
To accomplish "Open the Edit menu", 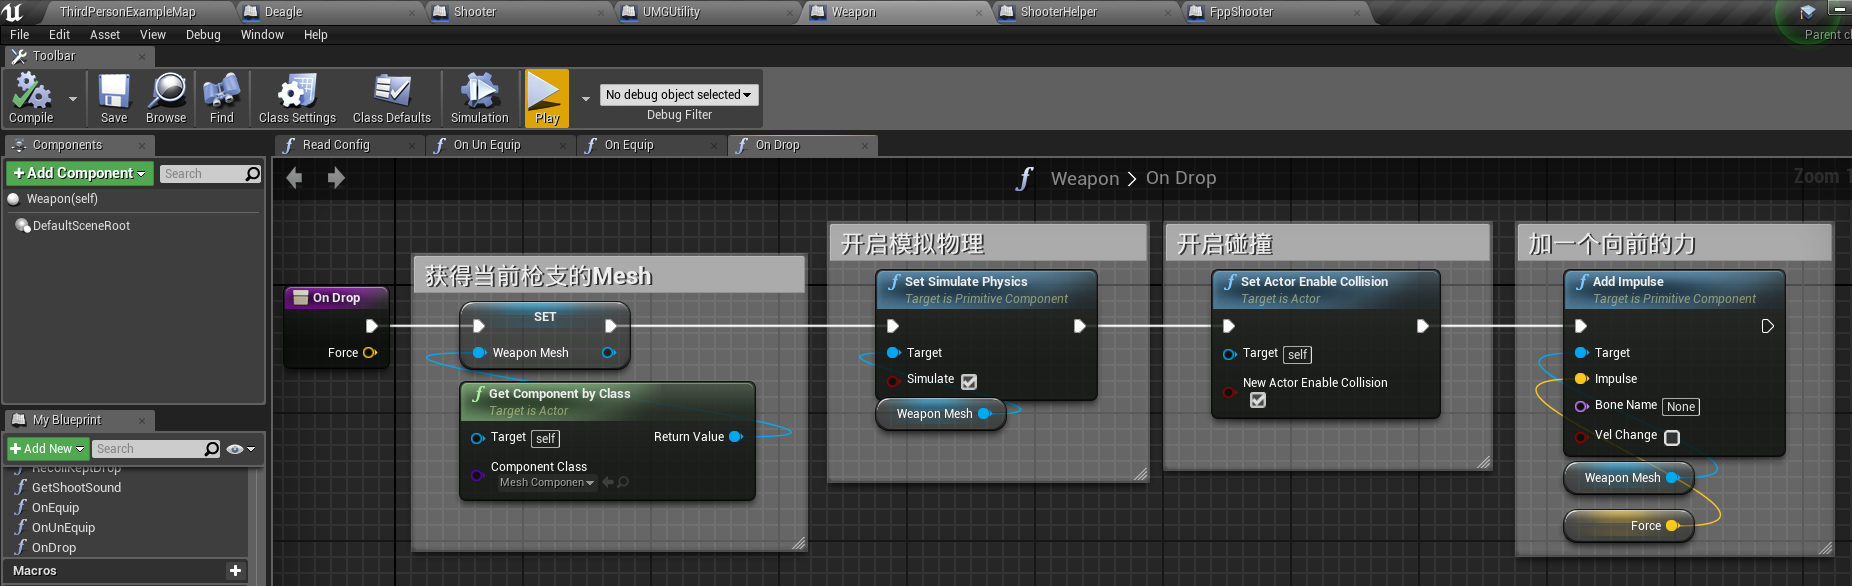I will [59, 35].
